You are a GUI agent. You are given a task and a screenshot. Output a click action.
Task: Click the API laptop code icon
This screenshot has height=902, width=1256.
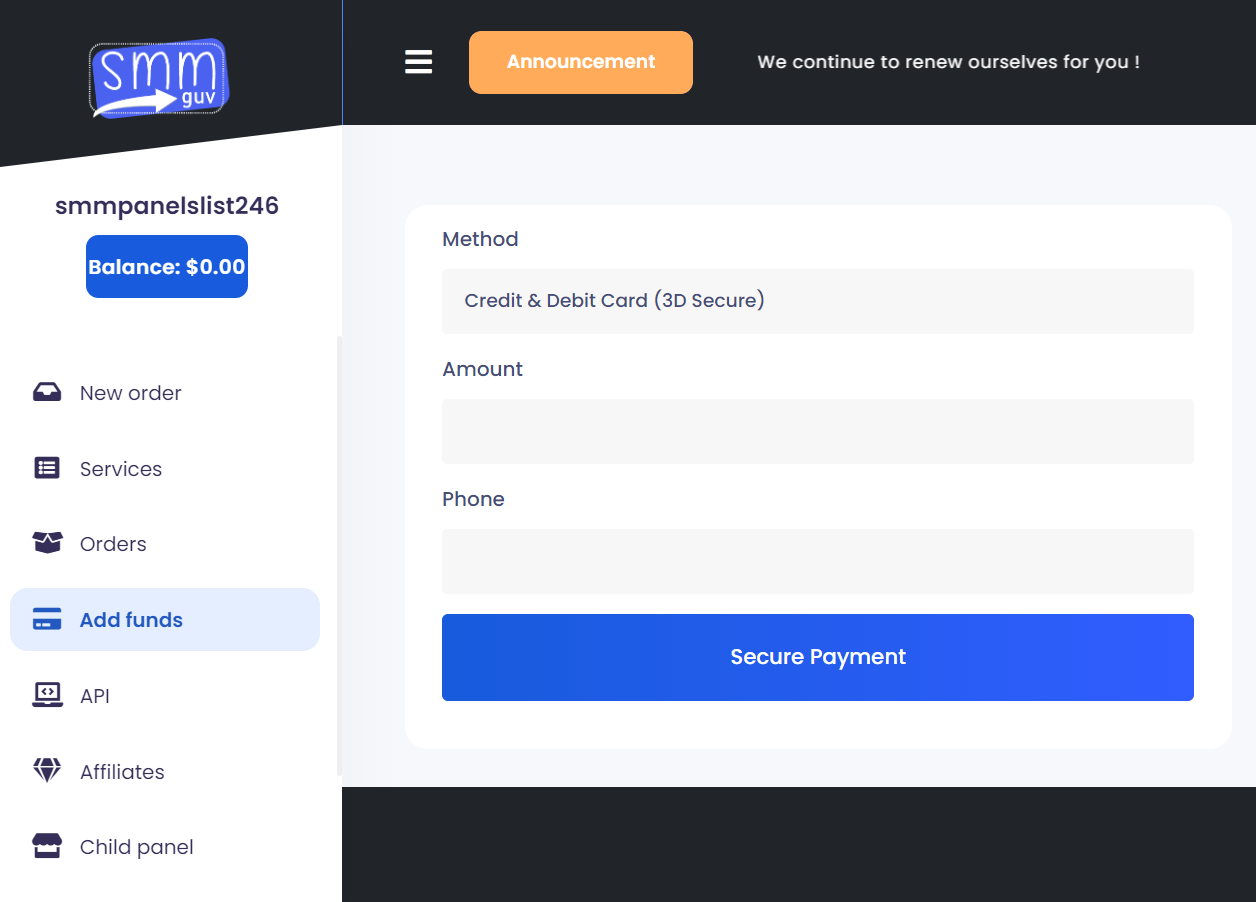pos(47,695)
